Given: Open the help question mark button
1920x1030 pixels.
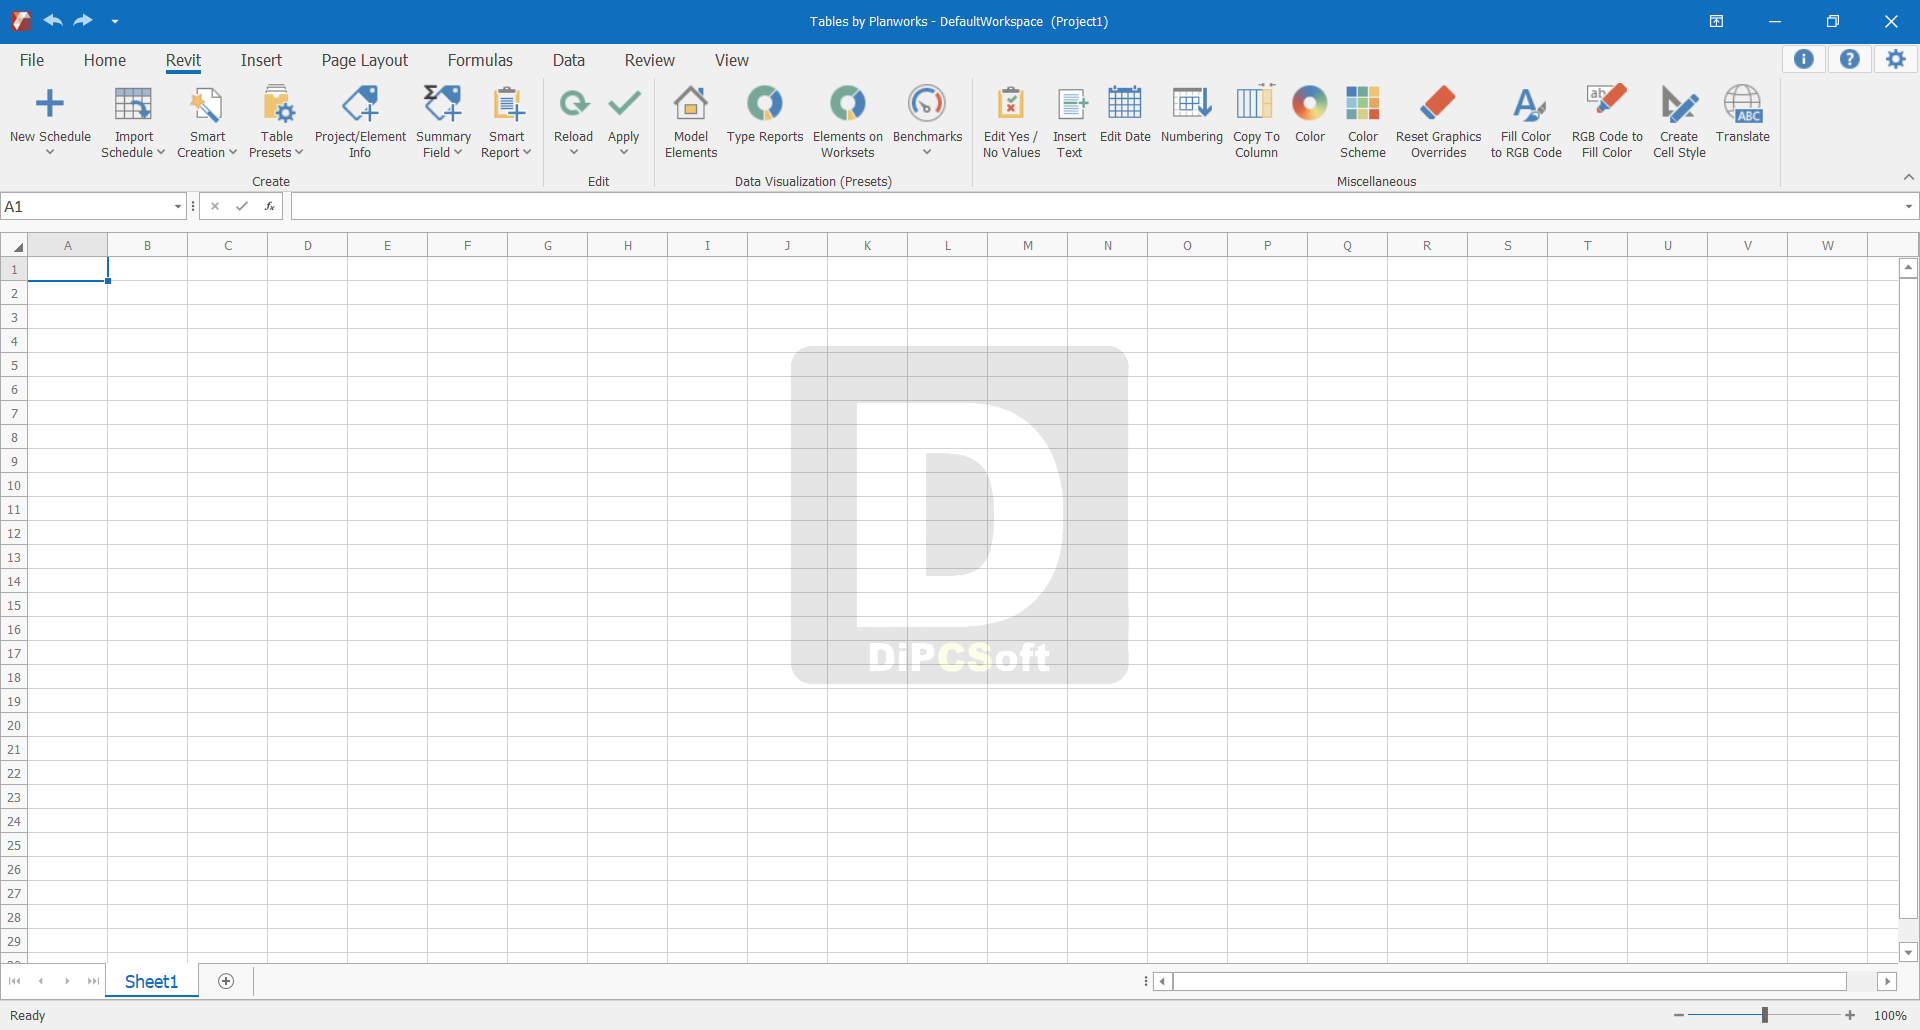Looking at the screenshot, I should [x=1850, y=59].
